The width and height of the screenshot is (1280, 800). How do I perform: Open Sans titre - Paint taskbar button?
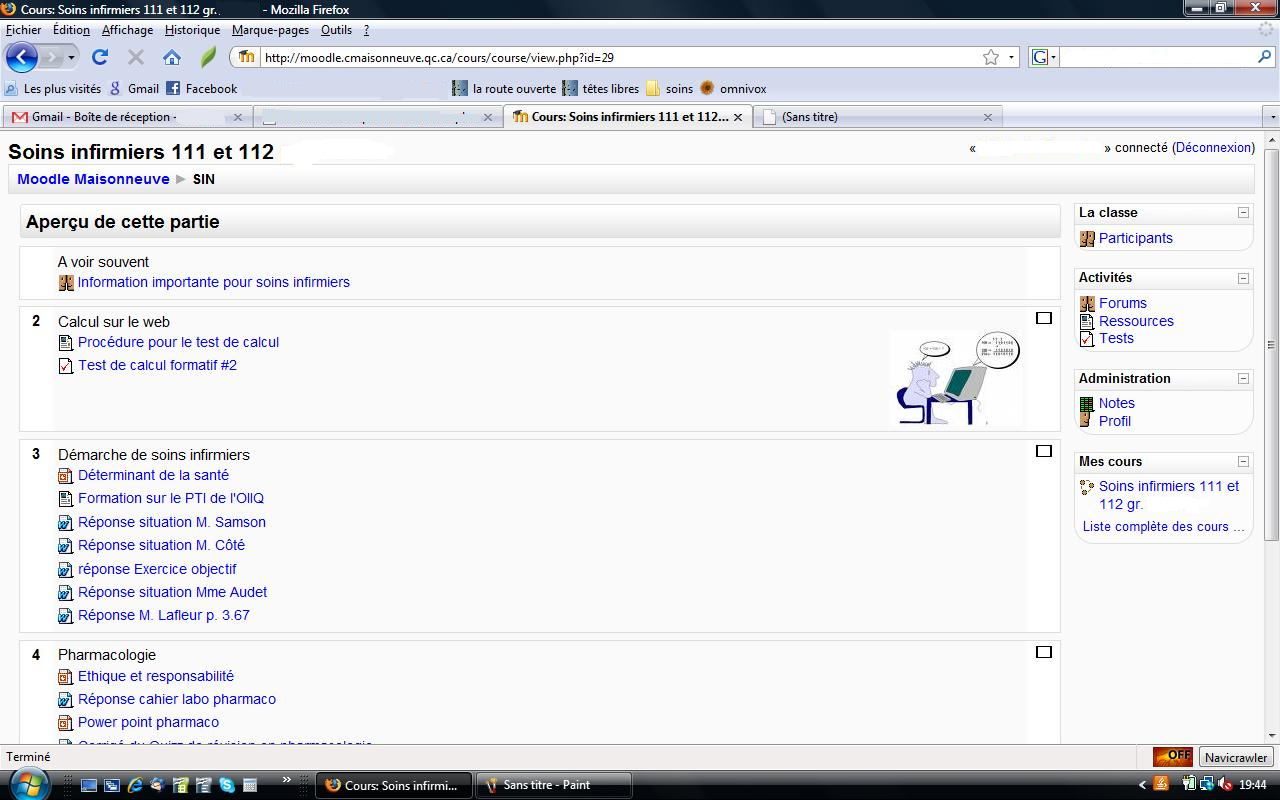coord(553,785)
